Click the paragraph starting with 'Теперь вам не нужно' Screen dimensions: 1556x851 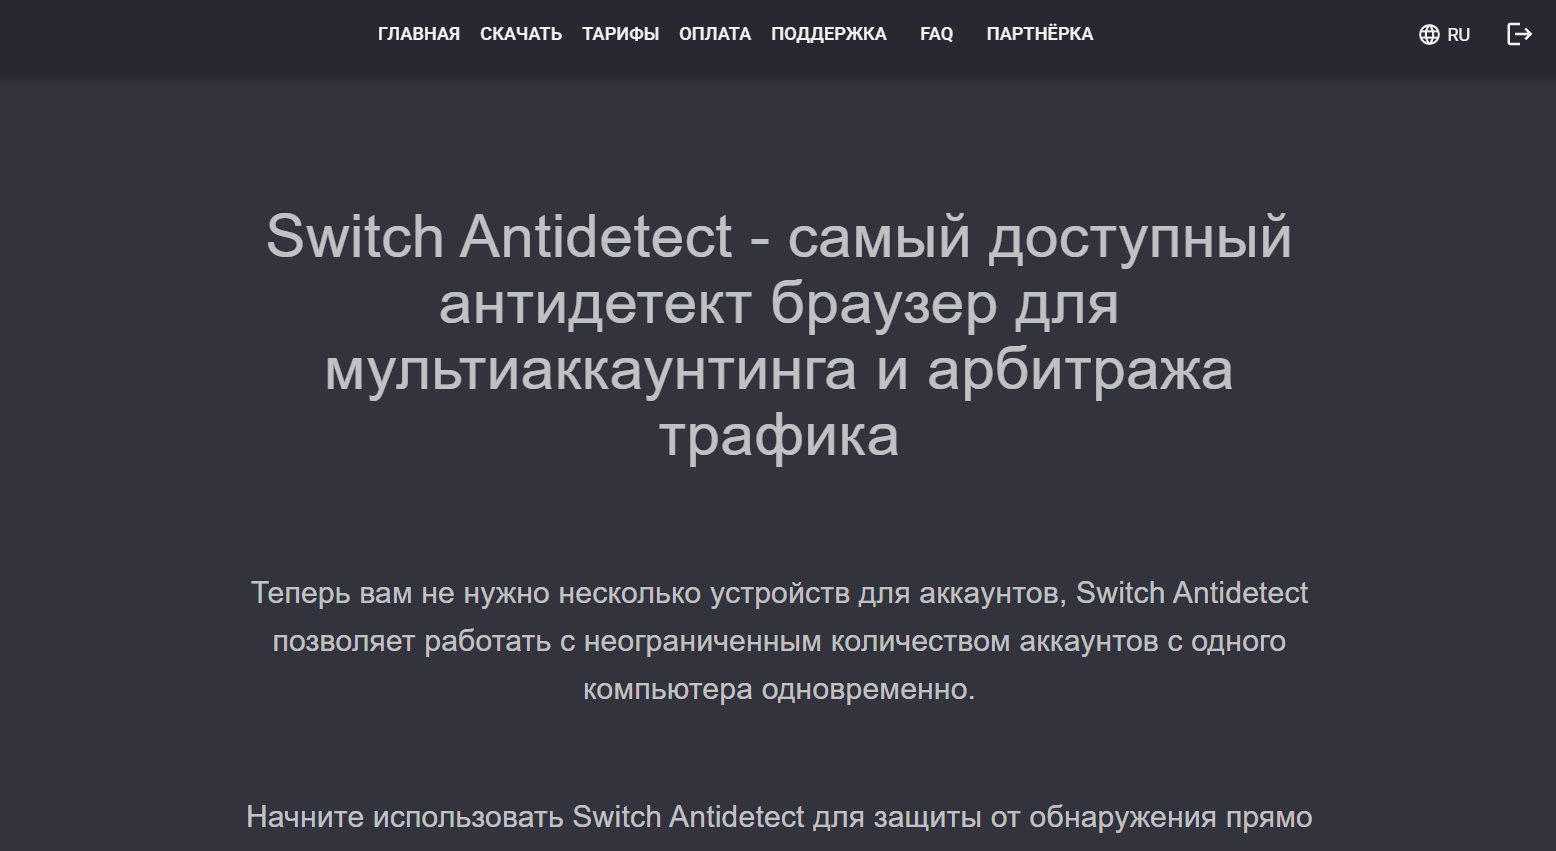[779, 641]
